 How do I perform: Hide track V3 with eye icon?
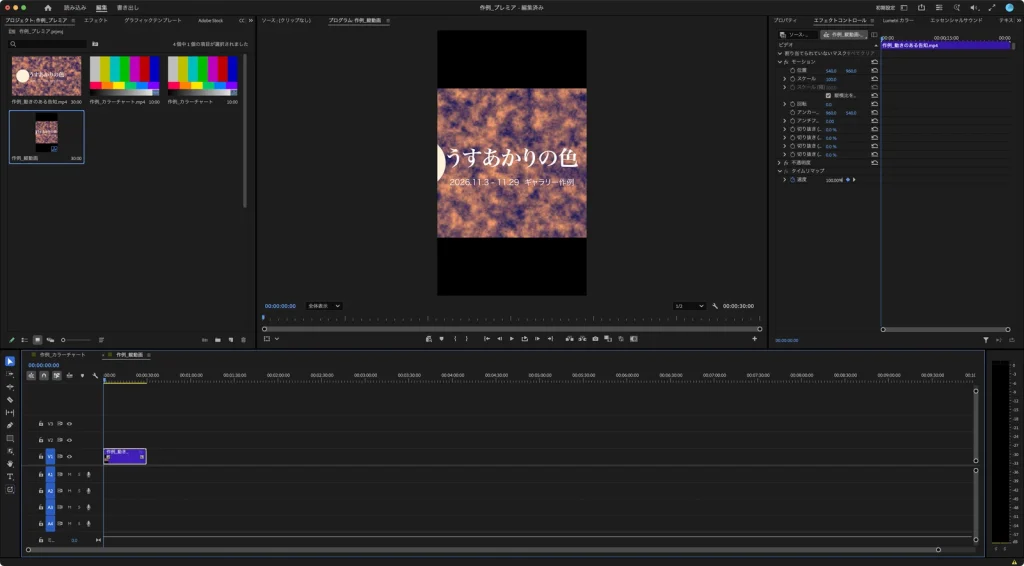69,424
